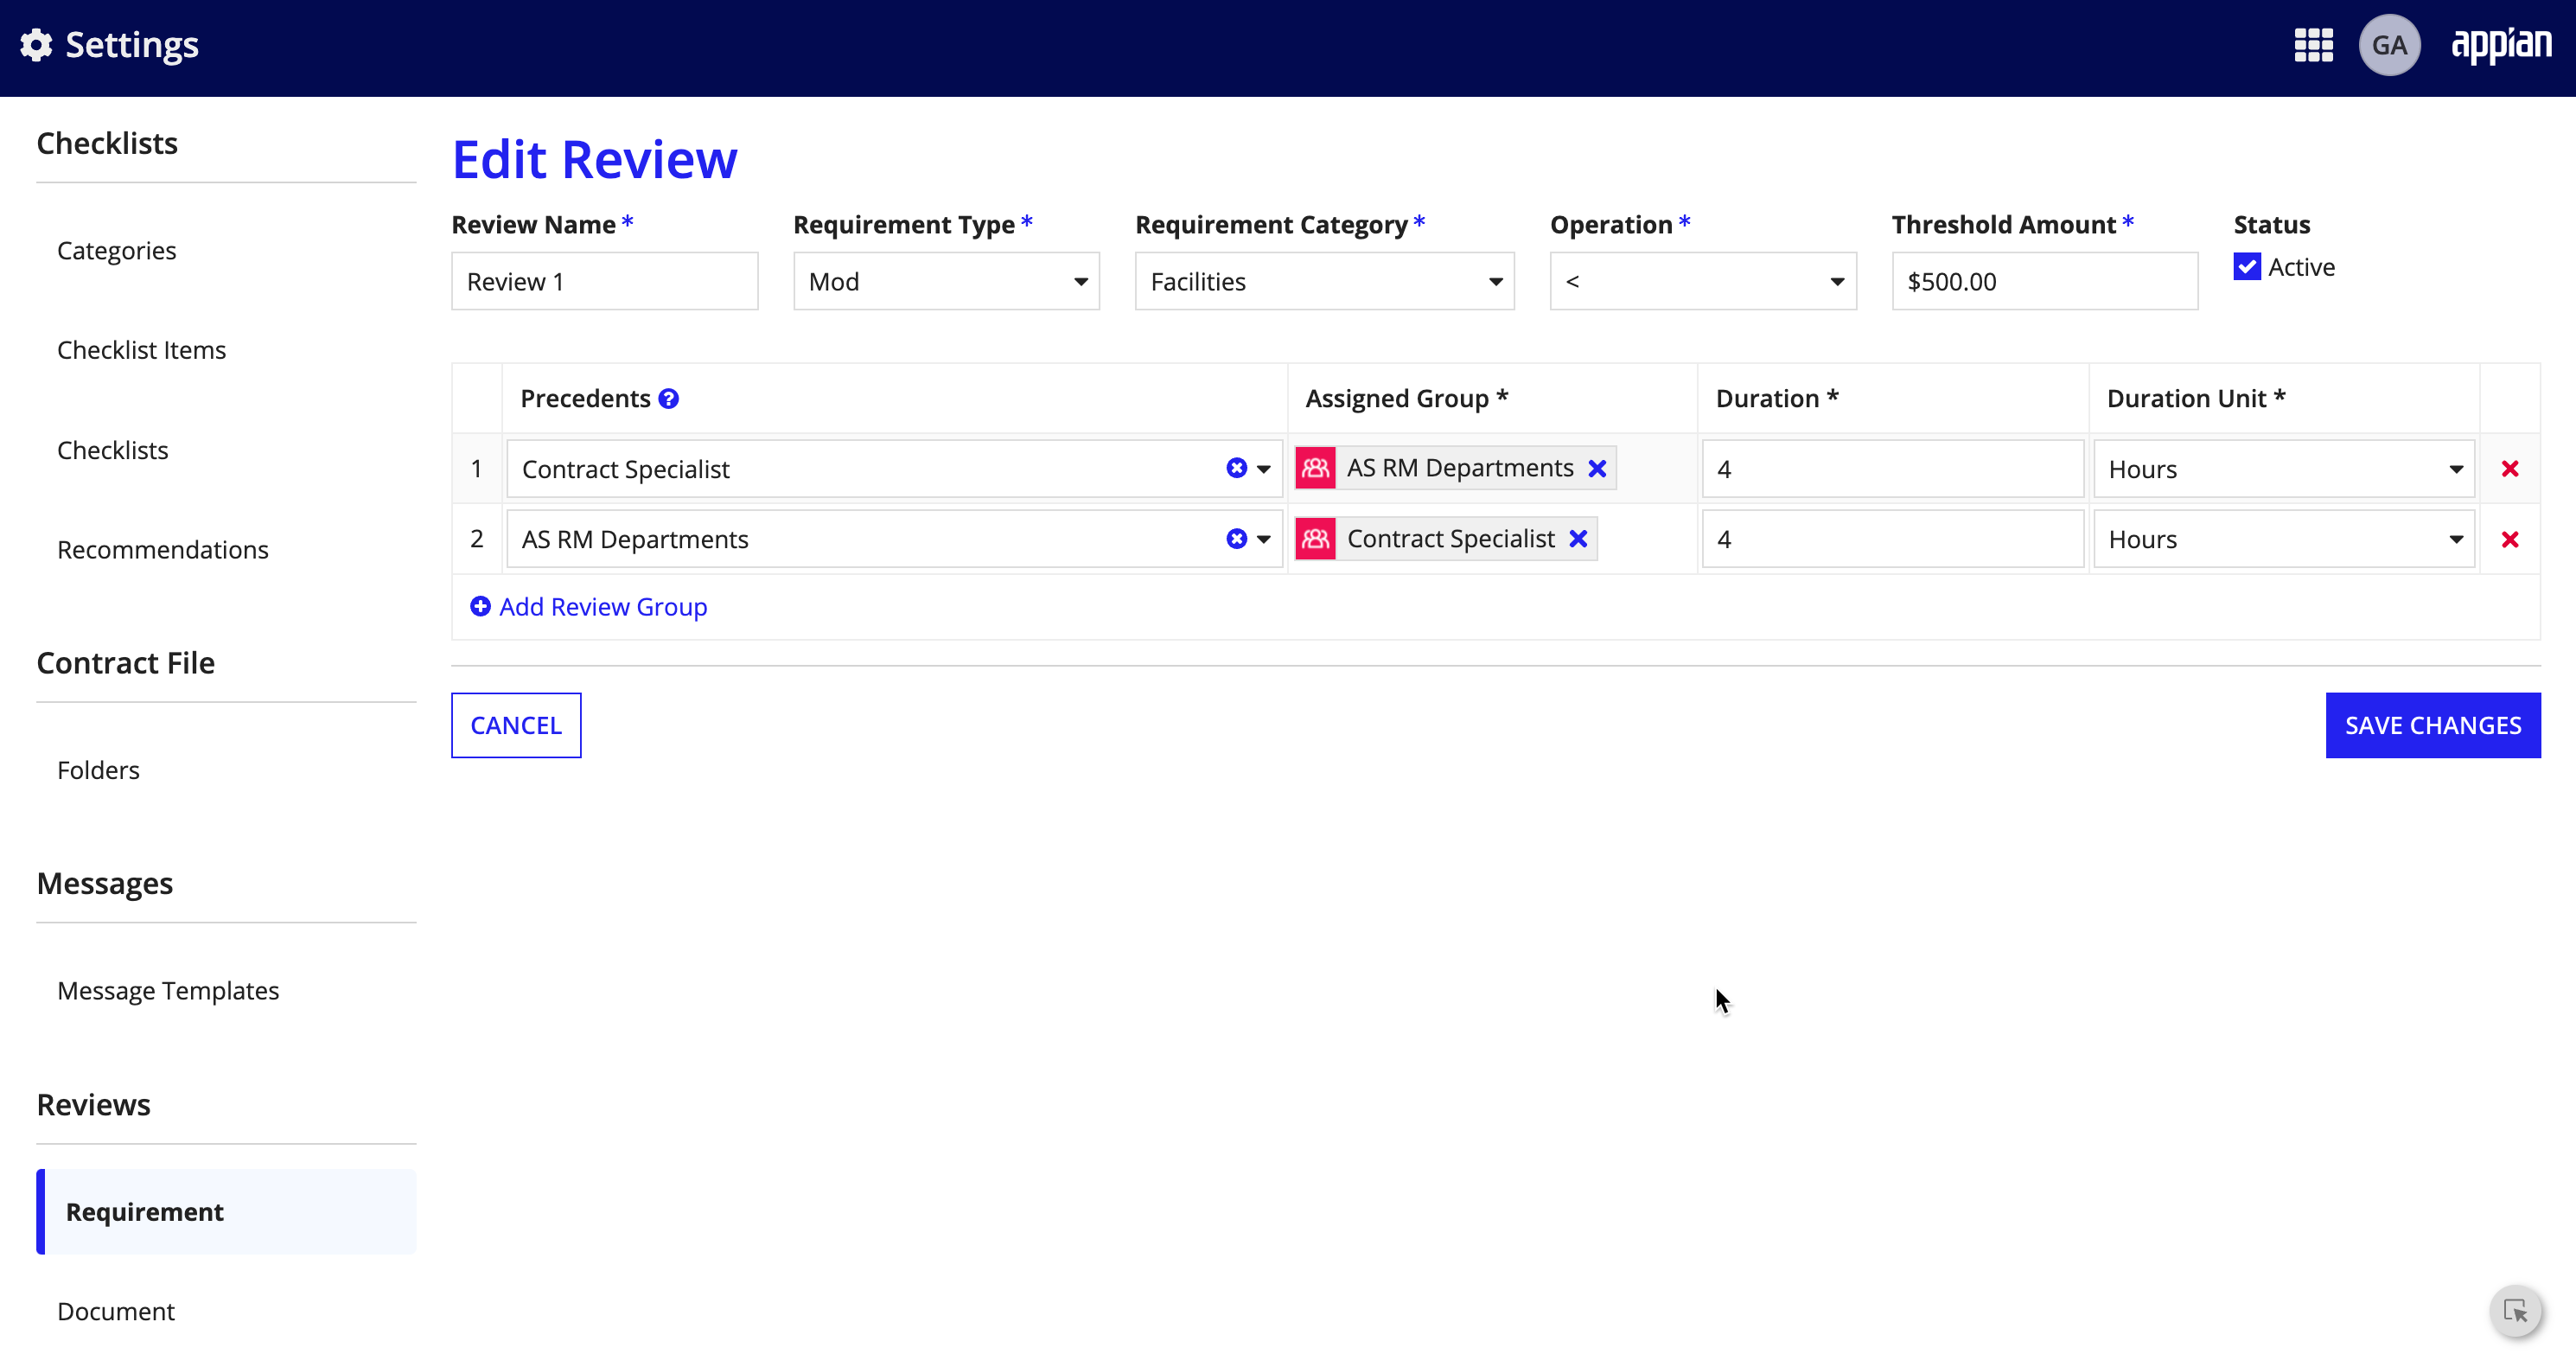Click Add Review Group link
2576x1354 pixels.
(x=603, y=606)
